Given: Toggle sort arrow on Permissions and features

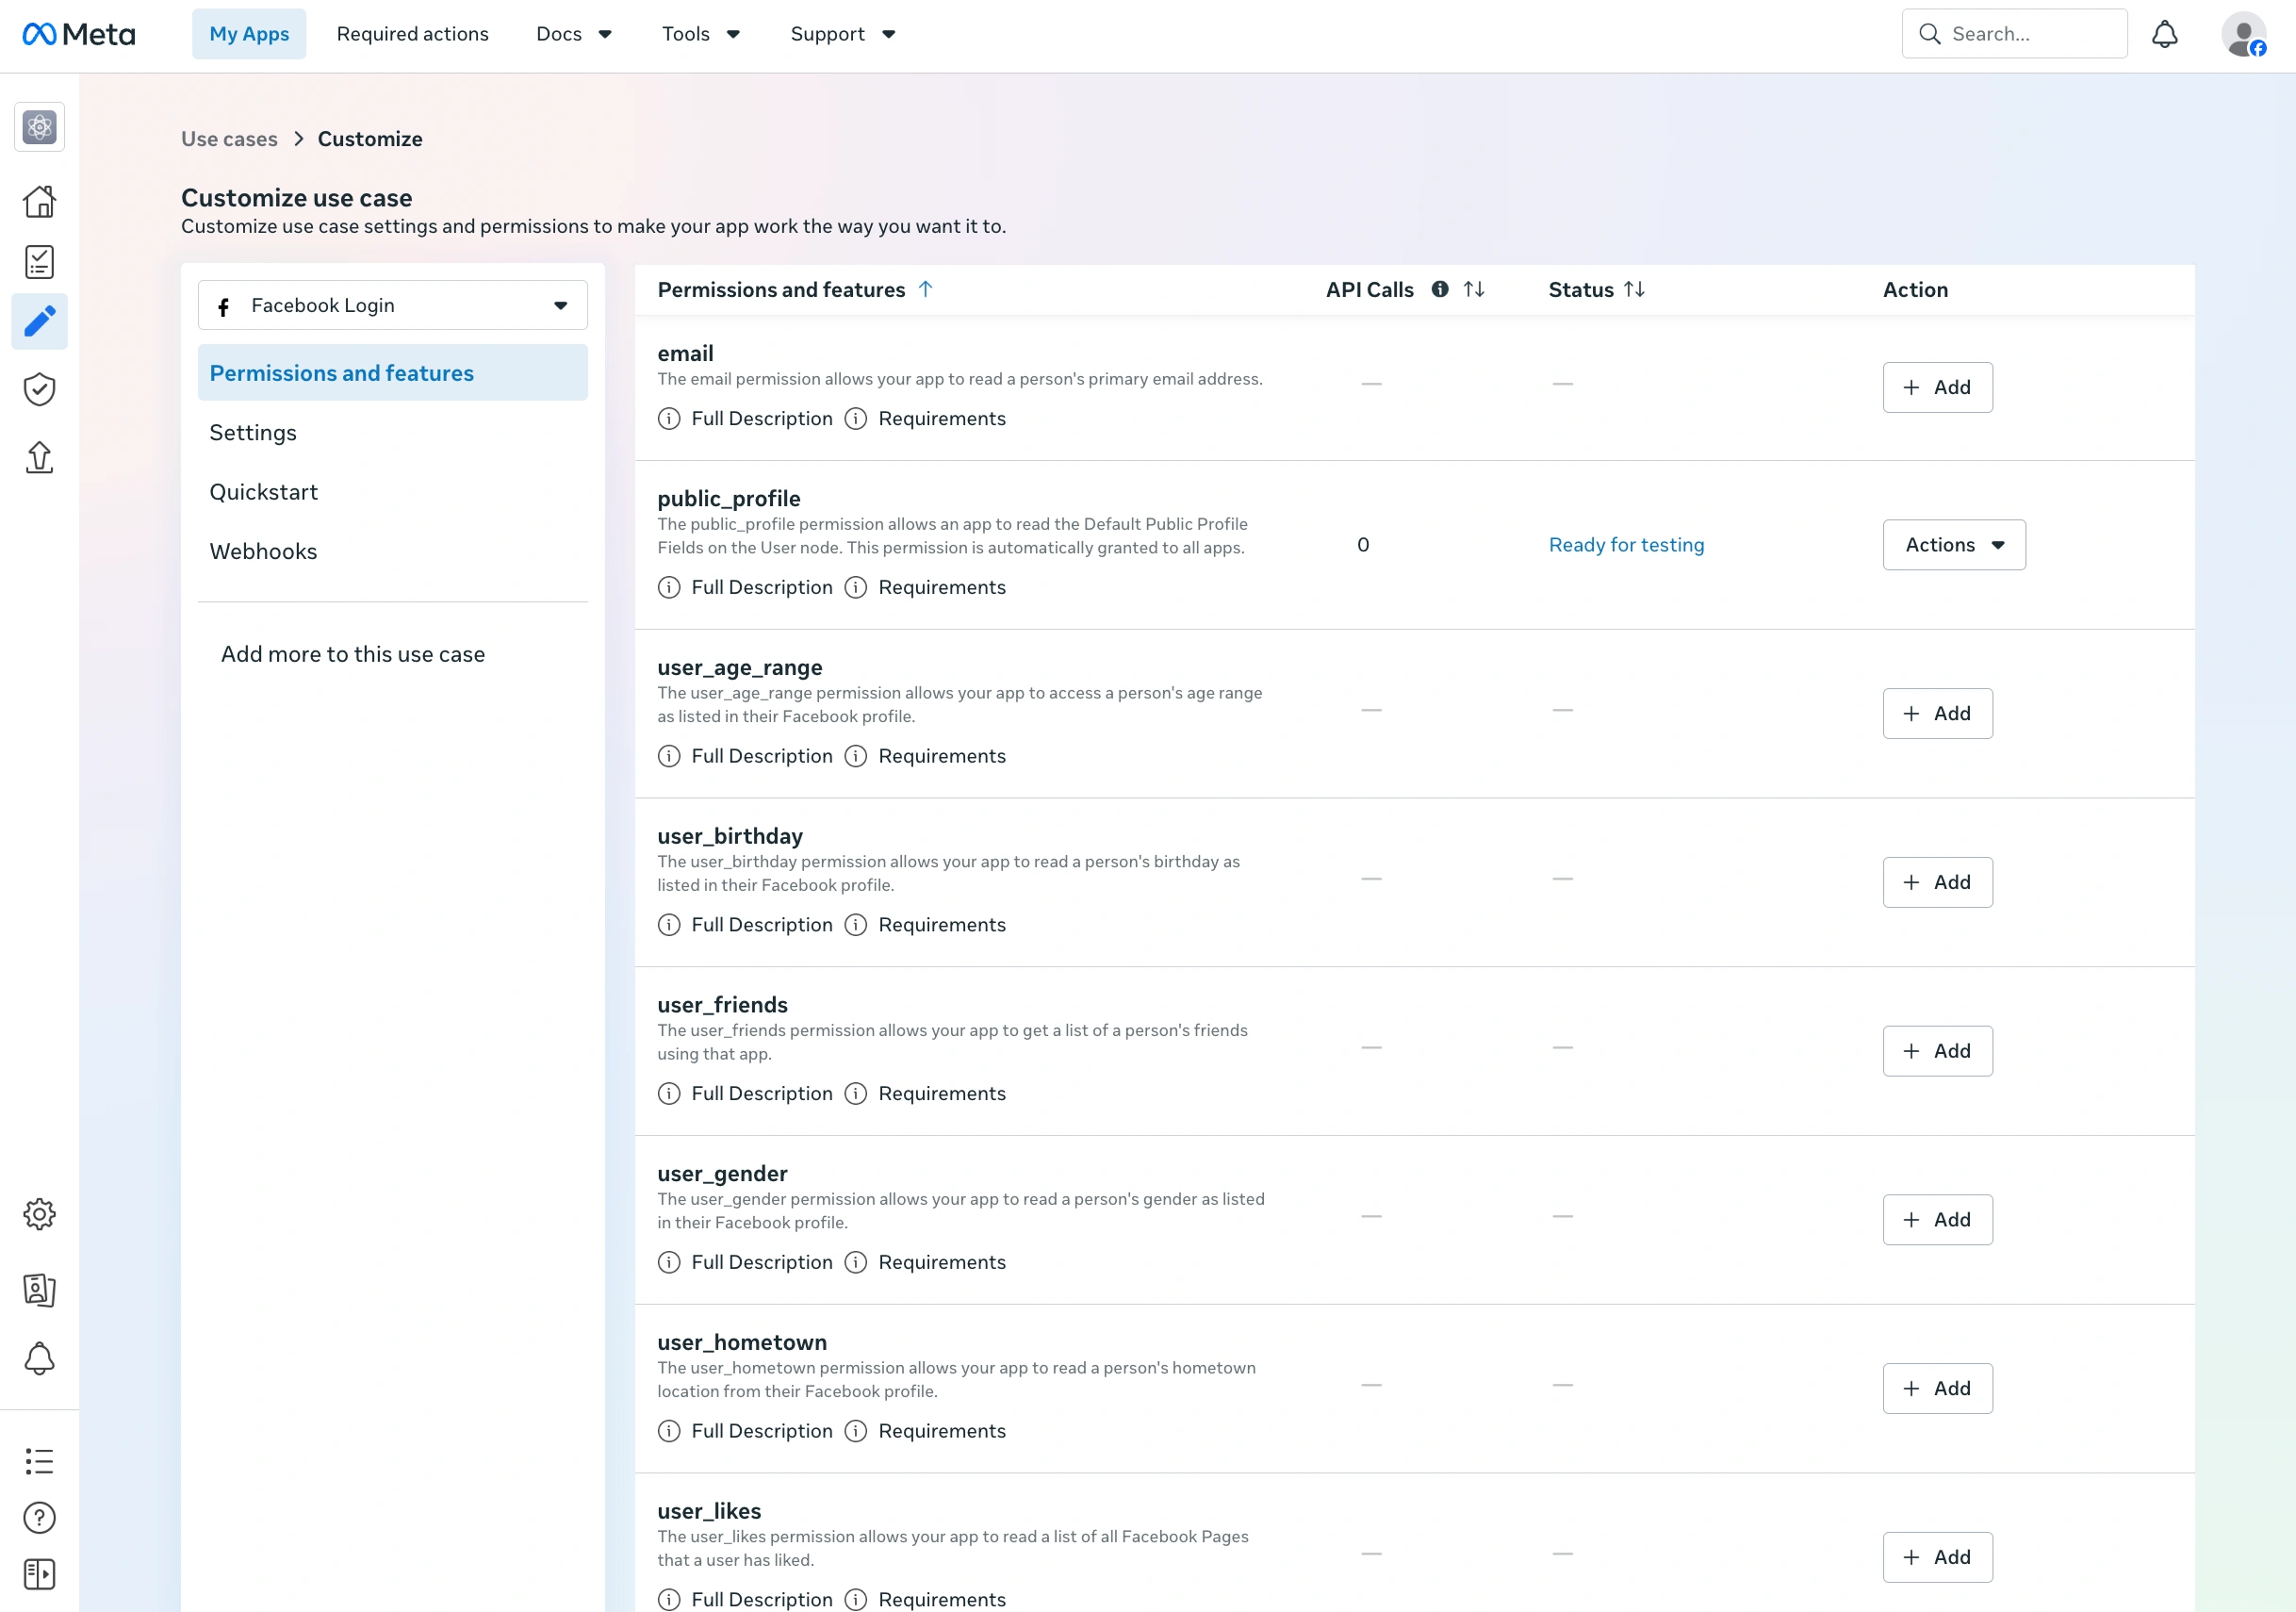Looking at the screenshot, I should coord(925,289).
